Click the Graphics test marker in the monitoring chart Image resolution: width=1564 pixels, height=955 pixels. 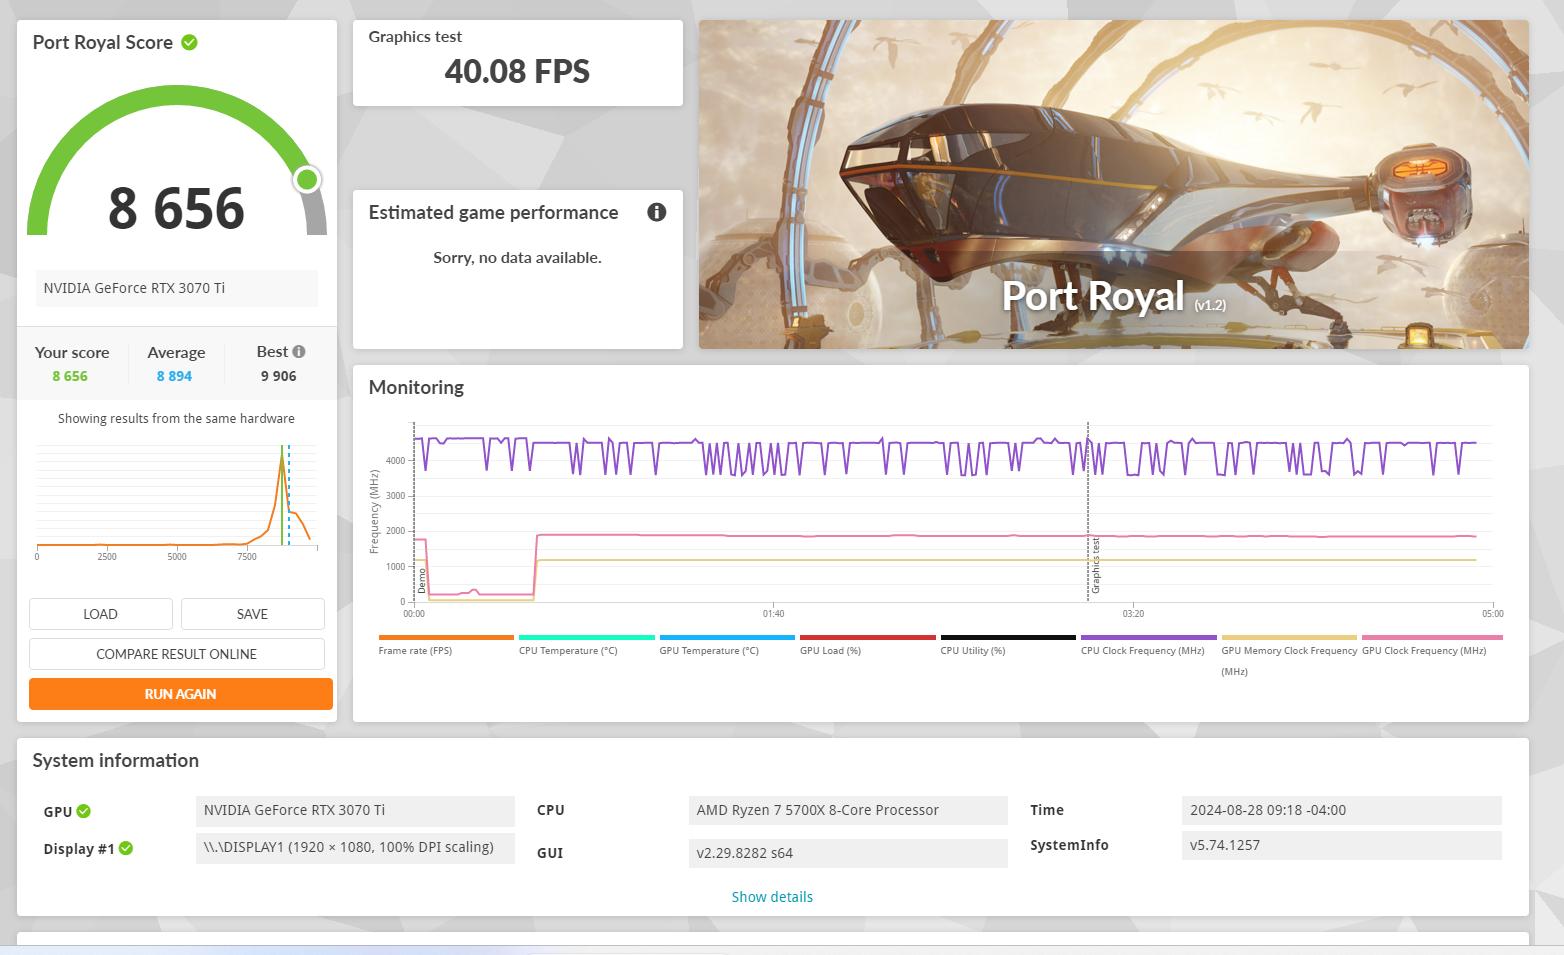click(x=1096, y=565)
